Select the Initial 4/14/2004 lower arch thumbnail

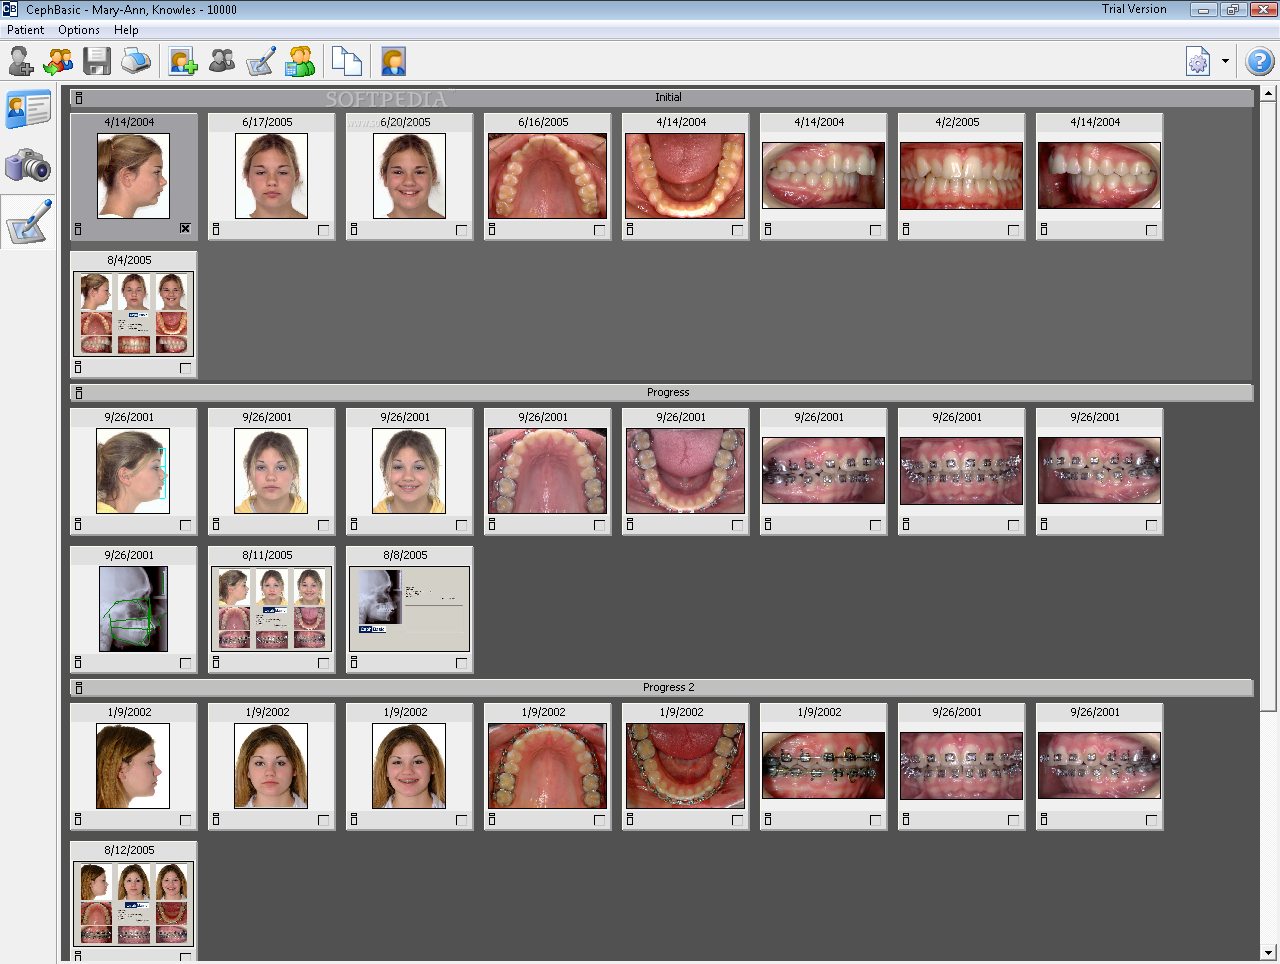(685, 176)
